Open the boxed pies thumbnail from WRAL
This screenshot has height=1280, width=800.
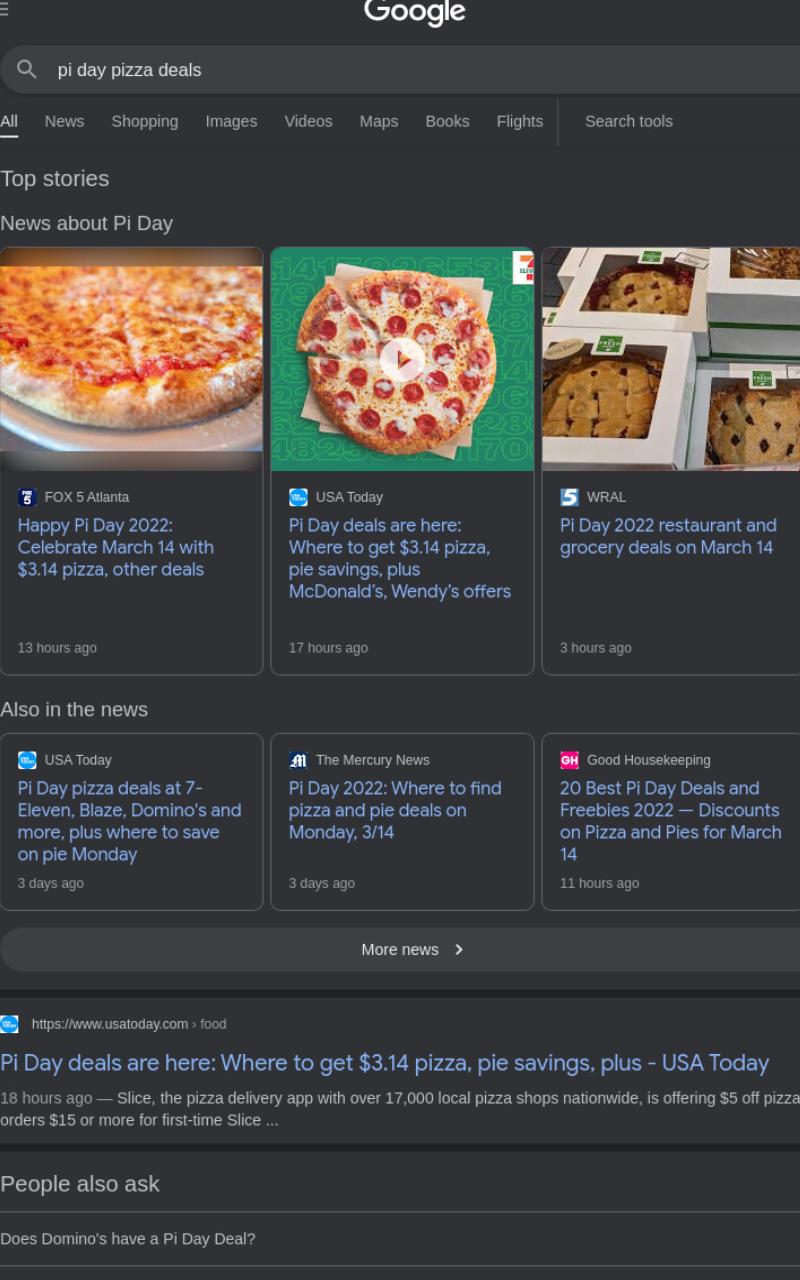pos(671,359)
